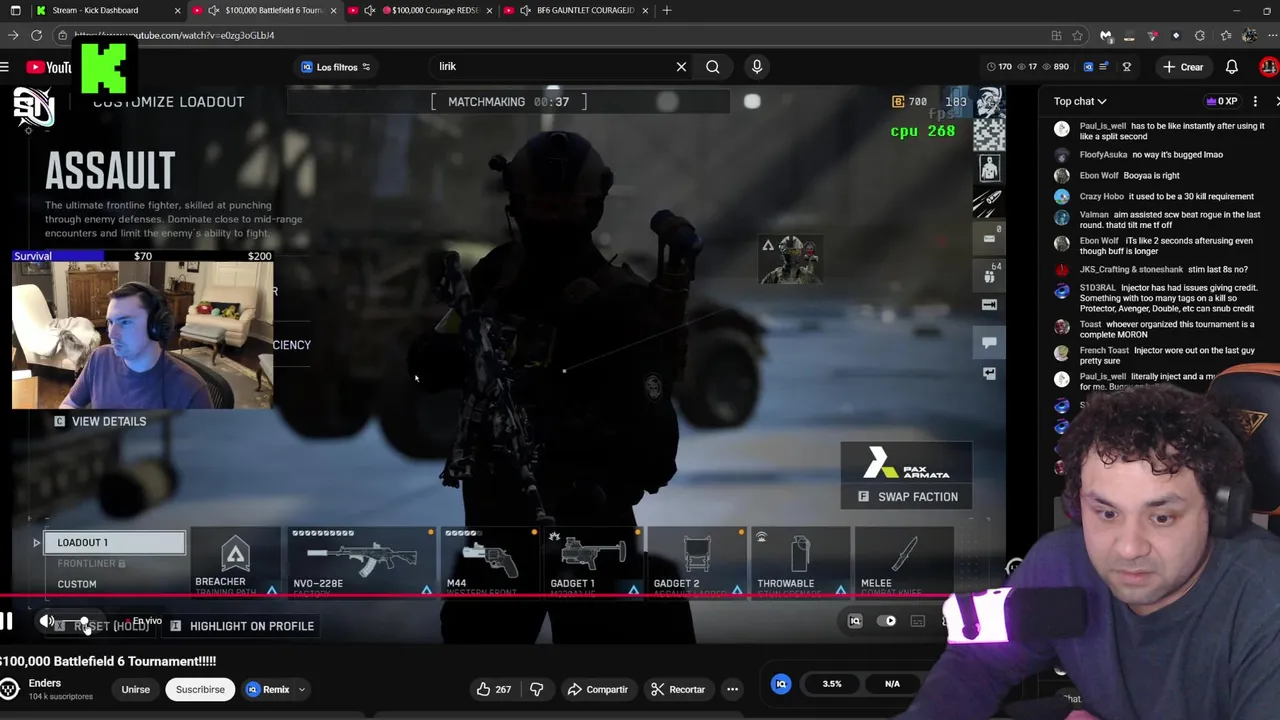Open the Enders channel name link
1280x720 pixels.
point(45,683)
